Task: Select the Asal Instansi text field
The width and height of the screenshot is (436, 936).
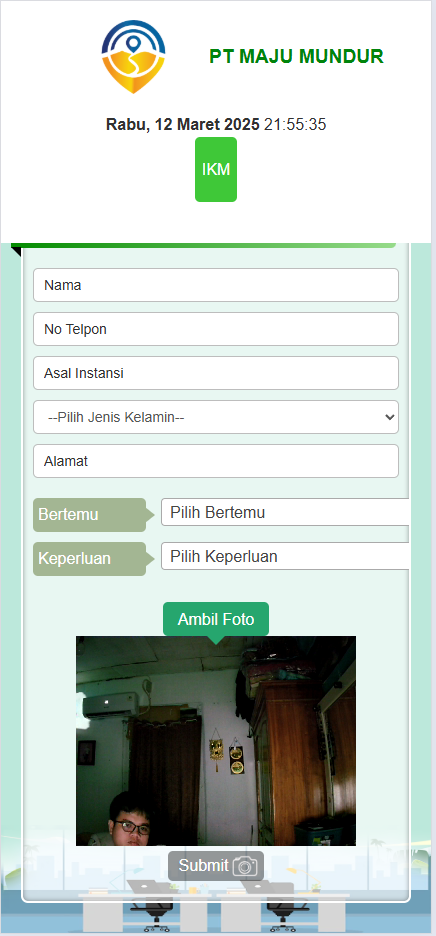Action: click(x=216, y=373)
